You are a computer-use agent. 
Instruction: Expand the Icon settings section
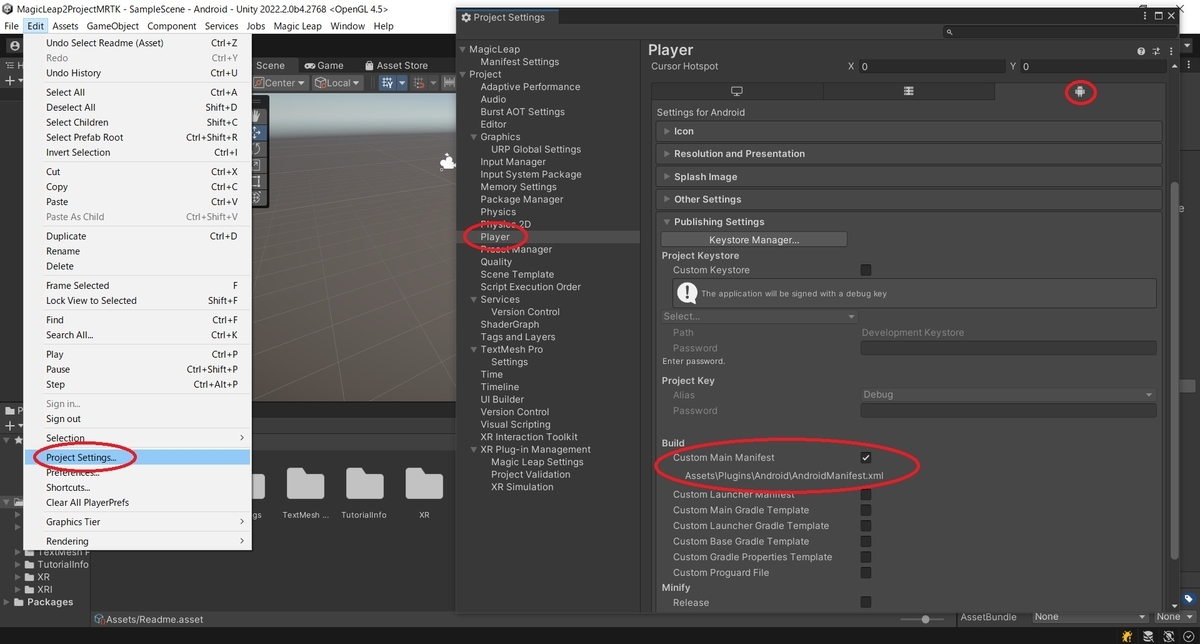point(909,131)
